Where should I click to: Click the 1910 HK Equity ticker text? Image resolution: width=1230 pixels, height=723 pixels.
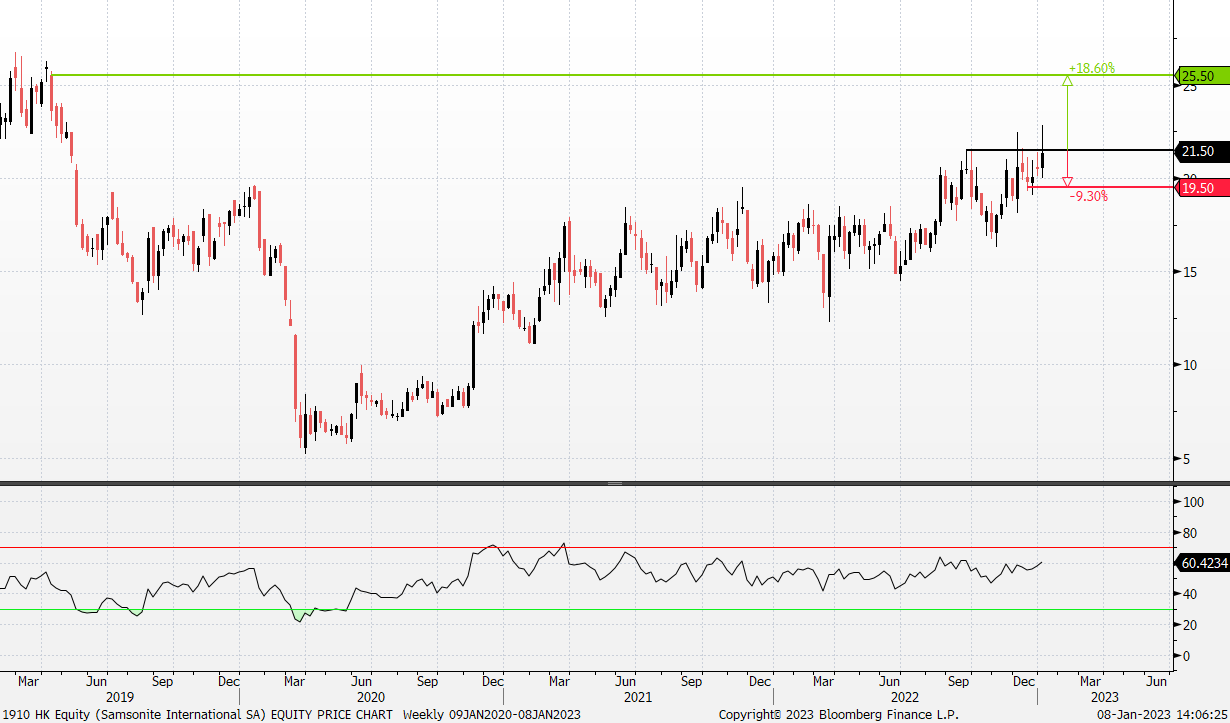click(40, 715)
